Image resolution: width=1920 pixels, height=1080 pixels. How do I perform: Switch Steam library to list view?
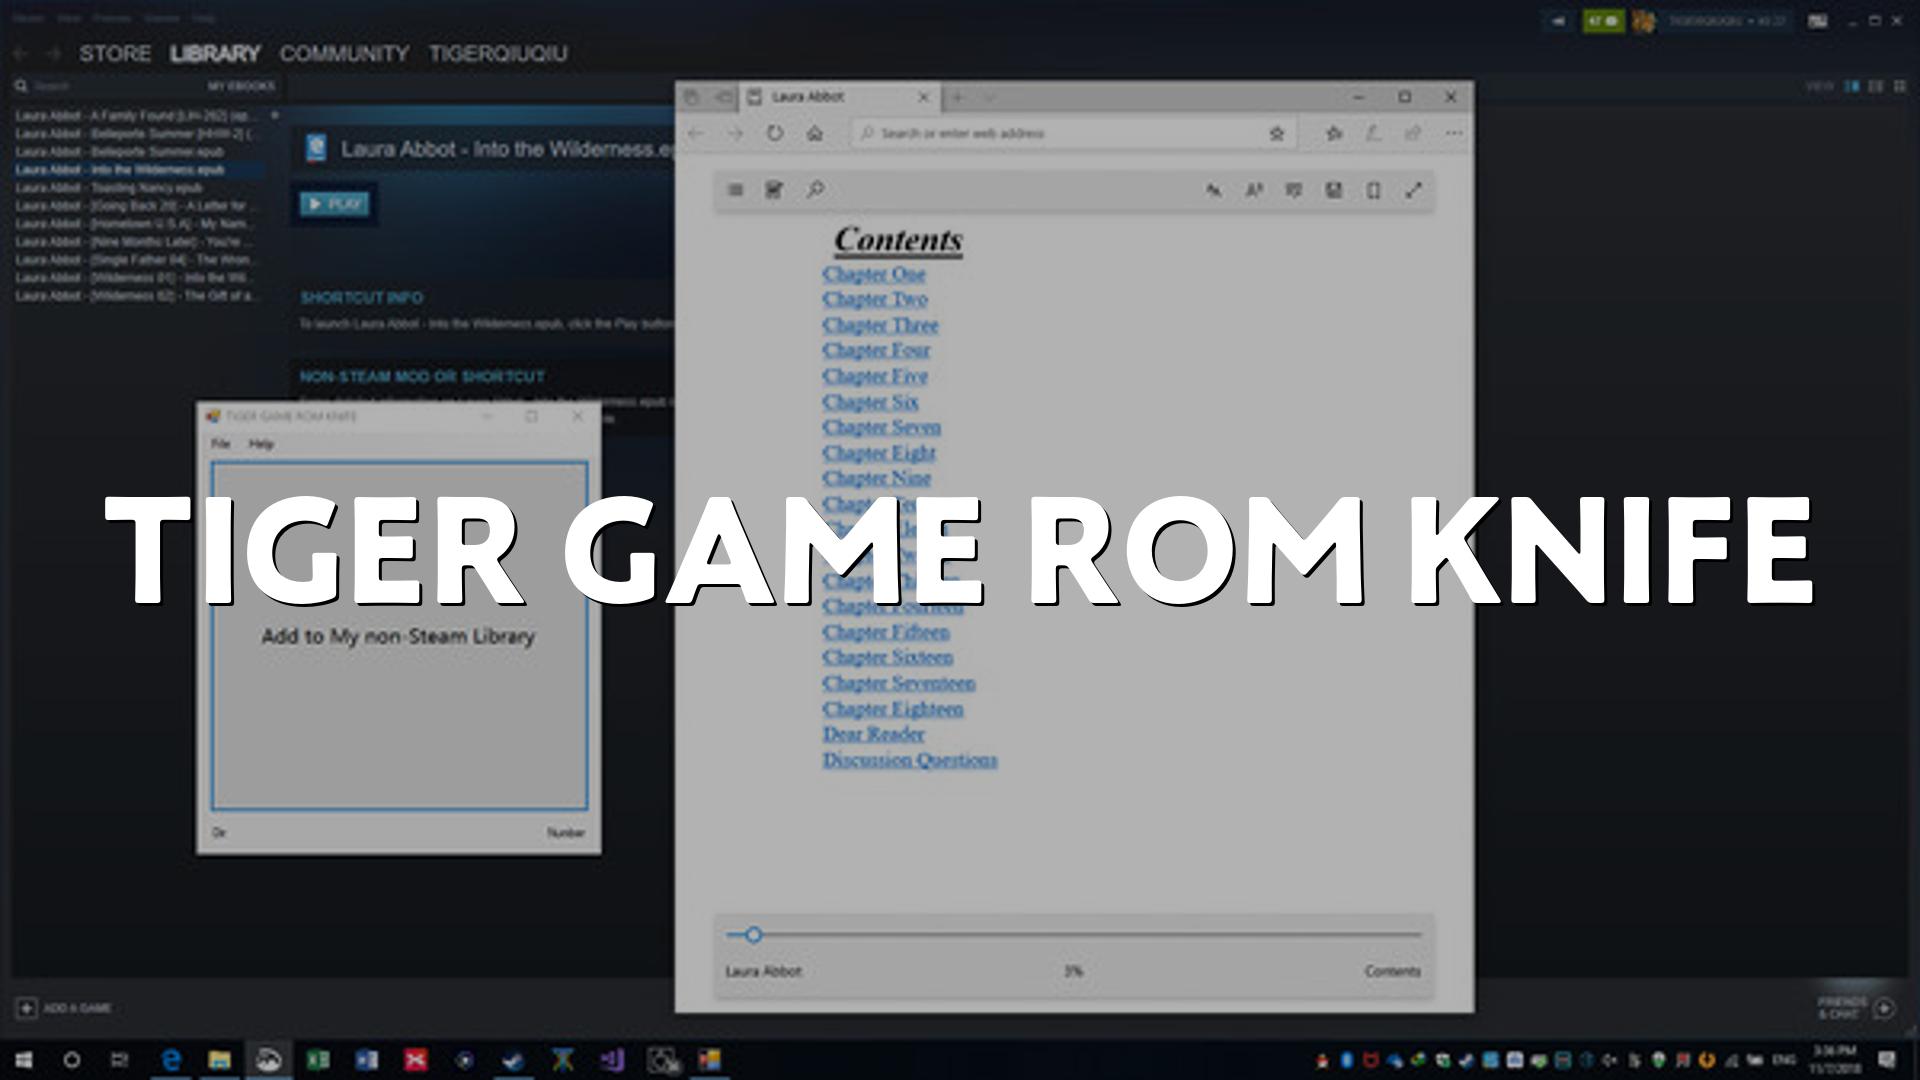(x=1876, y=87)
